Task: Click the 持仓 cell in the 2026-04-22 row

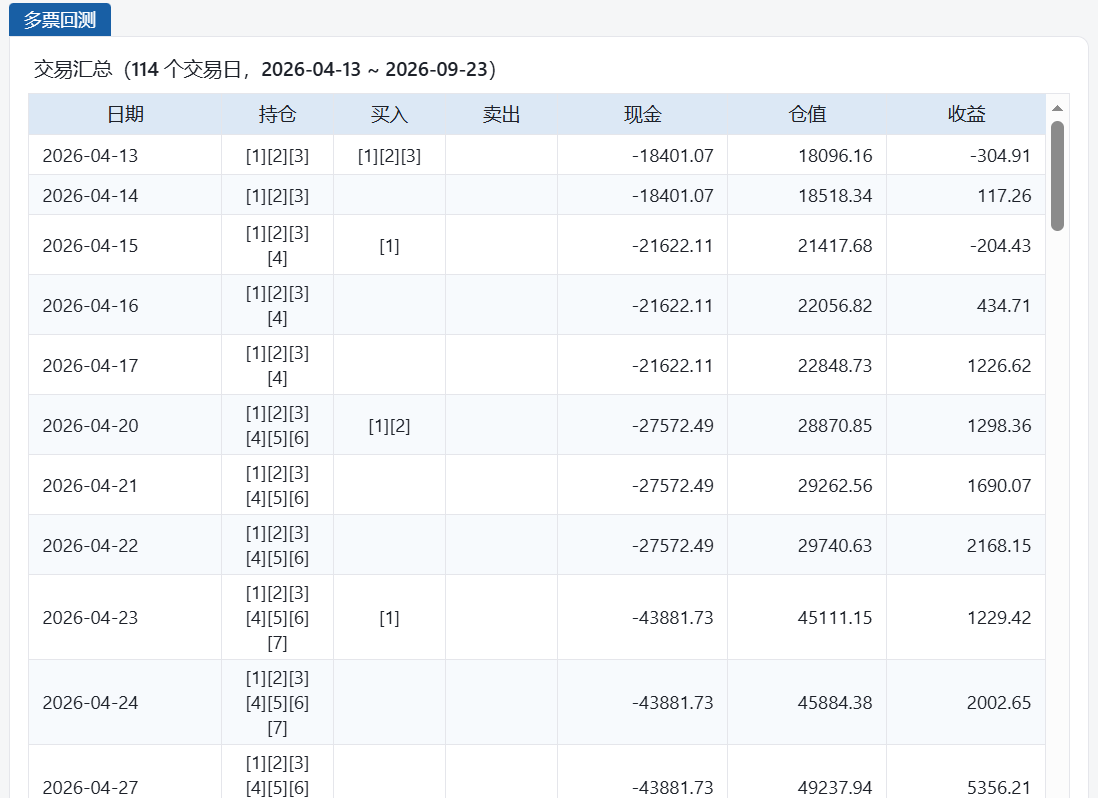Action: click(x=277, y=545)
